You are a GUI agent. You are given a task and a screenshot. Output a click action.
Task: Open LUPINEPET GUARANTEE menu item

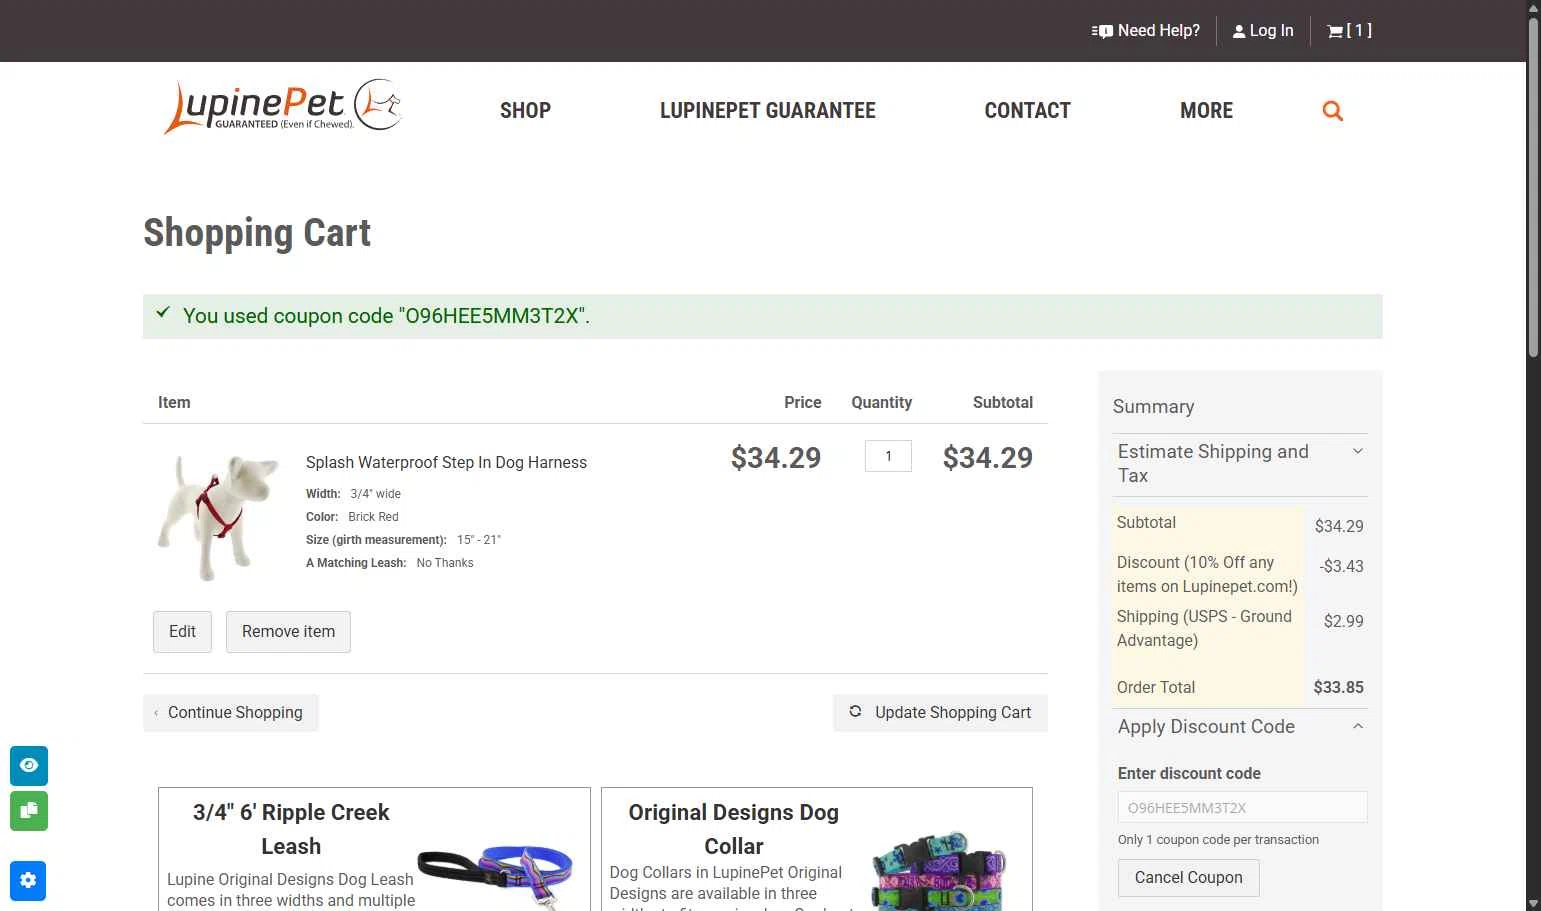[x=767, y=111]
